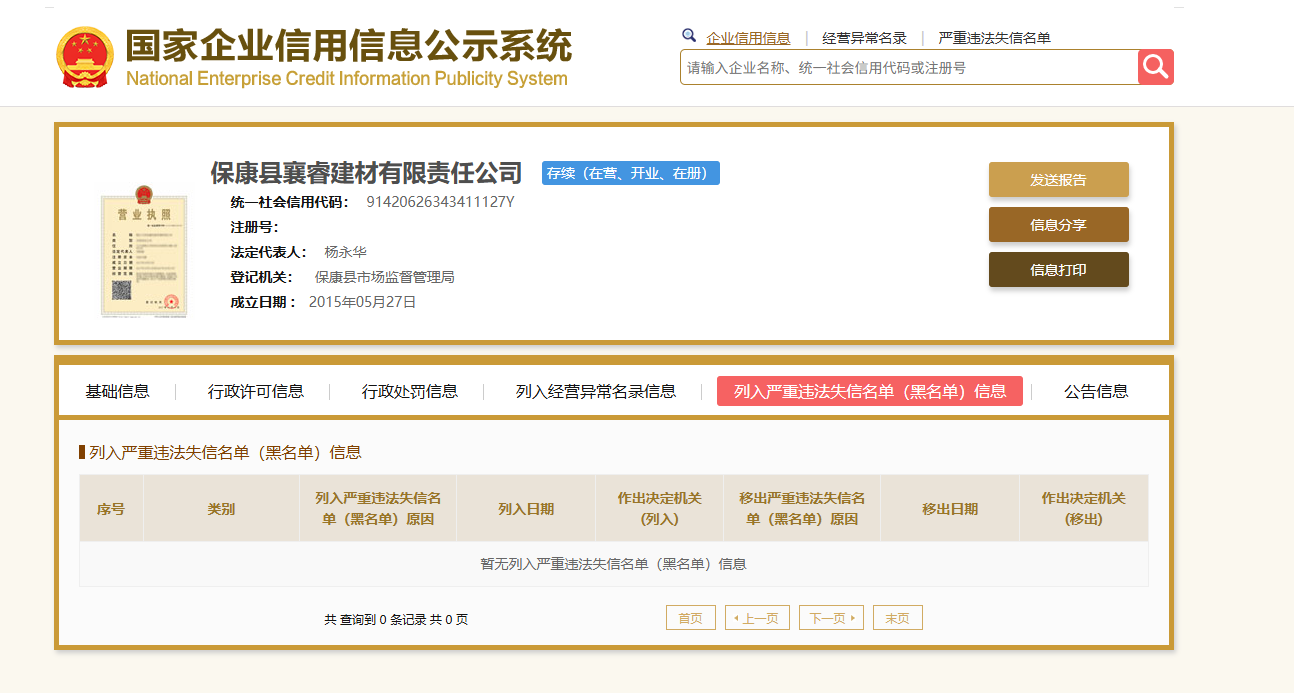Select the 严重违法失信名单 search category
1294x693 pixels.
tap(994, 38)
